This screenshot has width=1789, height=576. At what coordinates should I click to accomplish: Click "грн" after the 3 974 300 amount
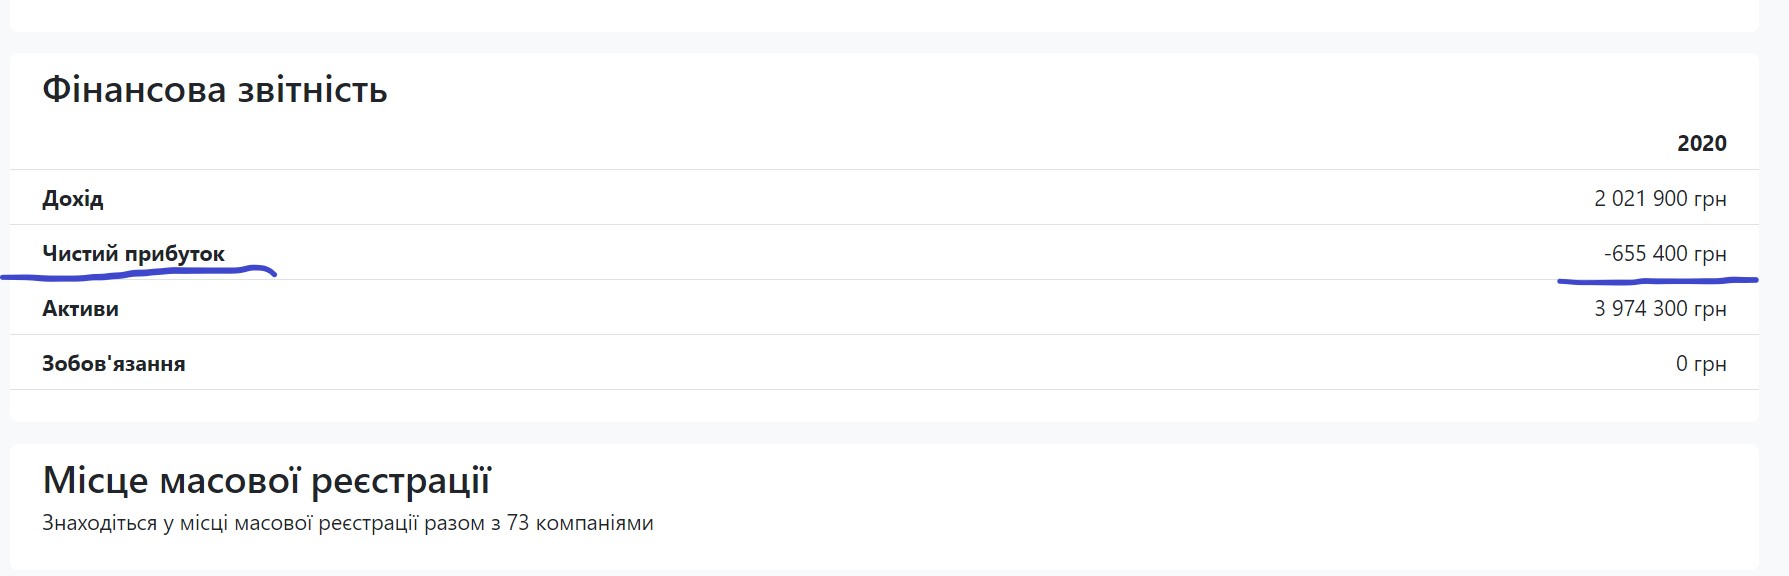pyautogui.click(x=1710, y=308)
